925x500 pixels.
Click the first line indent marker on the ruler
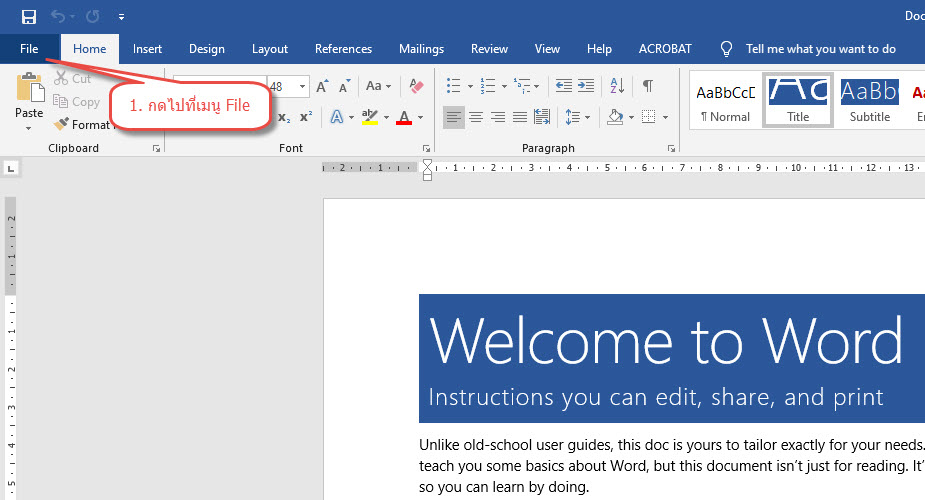click(x=427, y=164)
